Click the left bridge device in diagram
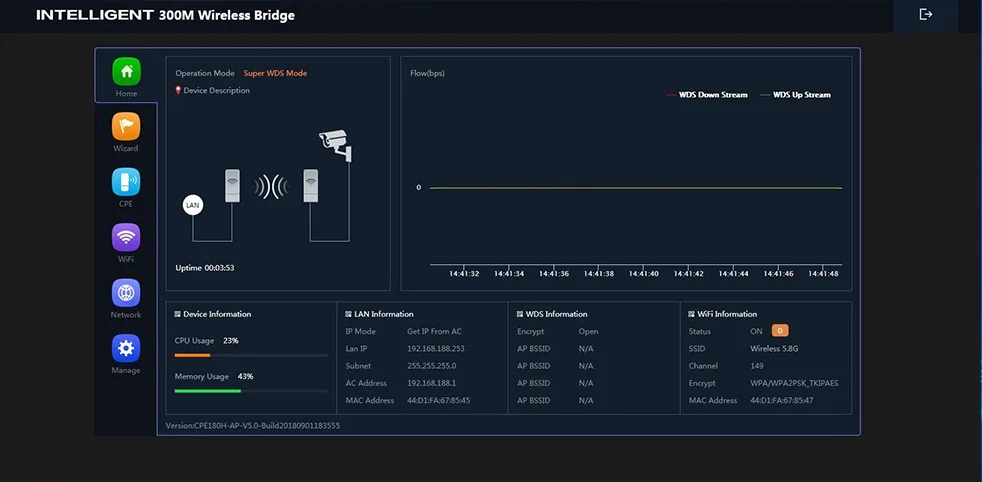Image resolution: width=982 pixels, height=482 pixels. 232,185
